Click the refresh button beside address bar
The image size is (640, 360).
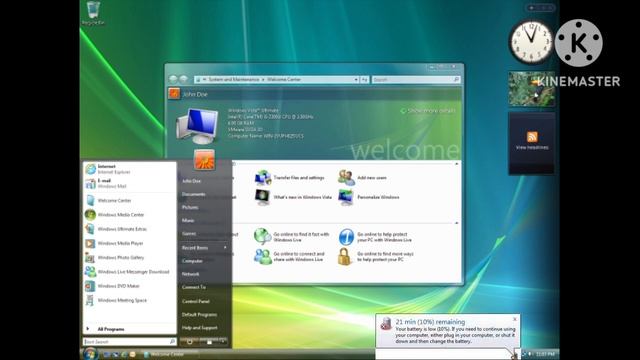click(364, 80)
